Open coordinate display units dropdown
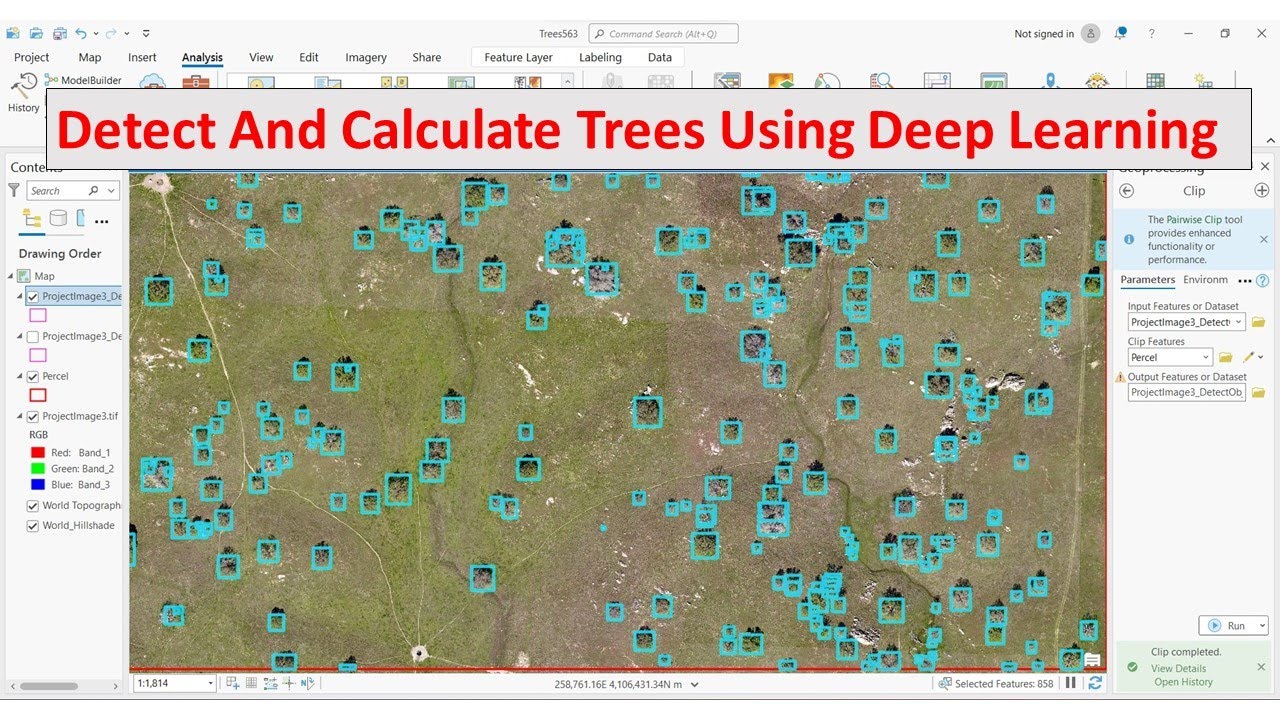Screen dimensions: 1280x720 click(x=695, y=684)
